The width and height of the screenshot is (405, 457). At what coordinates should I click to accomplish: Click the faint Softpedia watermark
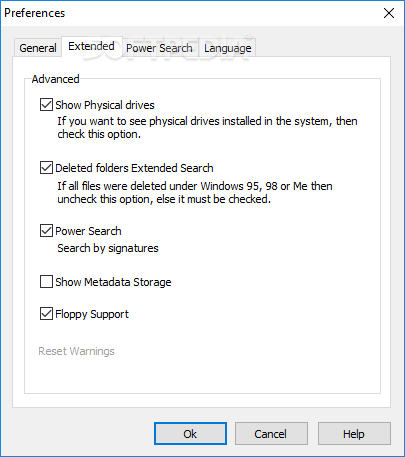point(167,48)
